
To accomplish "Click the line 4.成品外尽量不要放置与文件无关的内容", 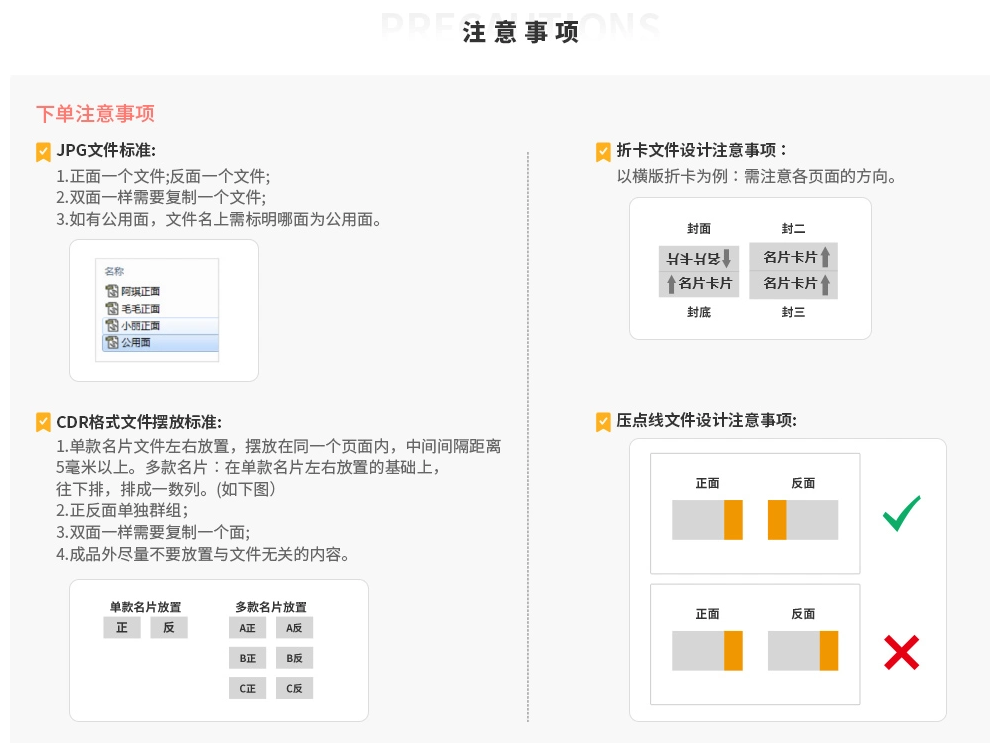I will coord(203,554).
